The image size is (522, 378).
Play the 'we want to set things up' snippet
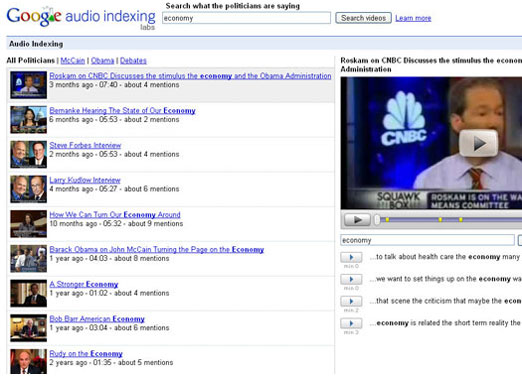click(x=351, y=279)
